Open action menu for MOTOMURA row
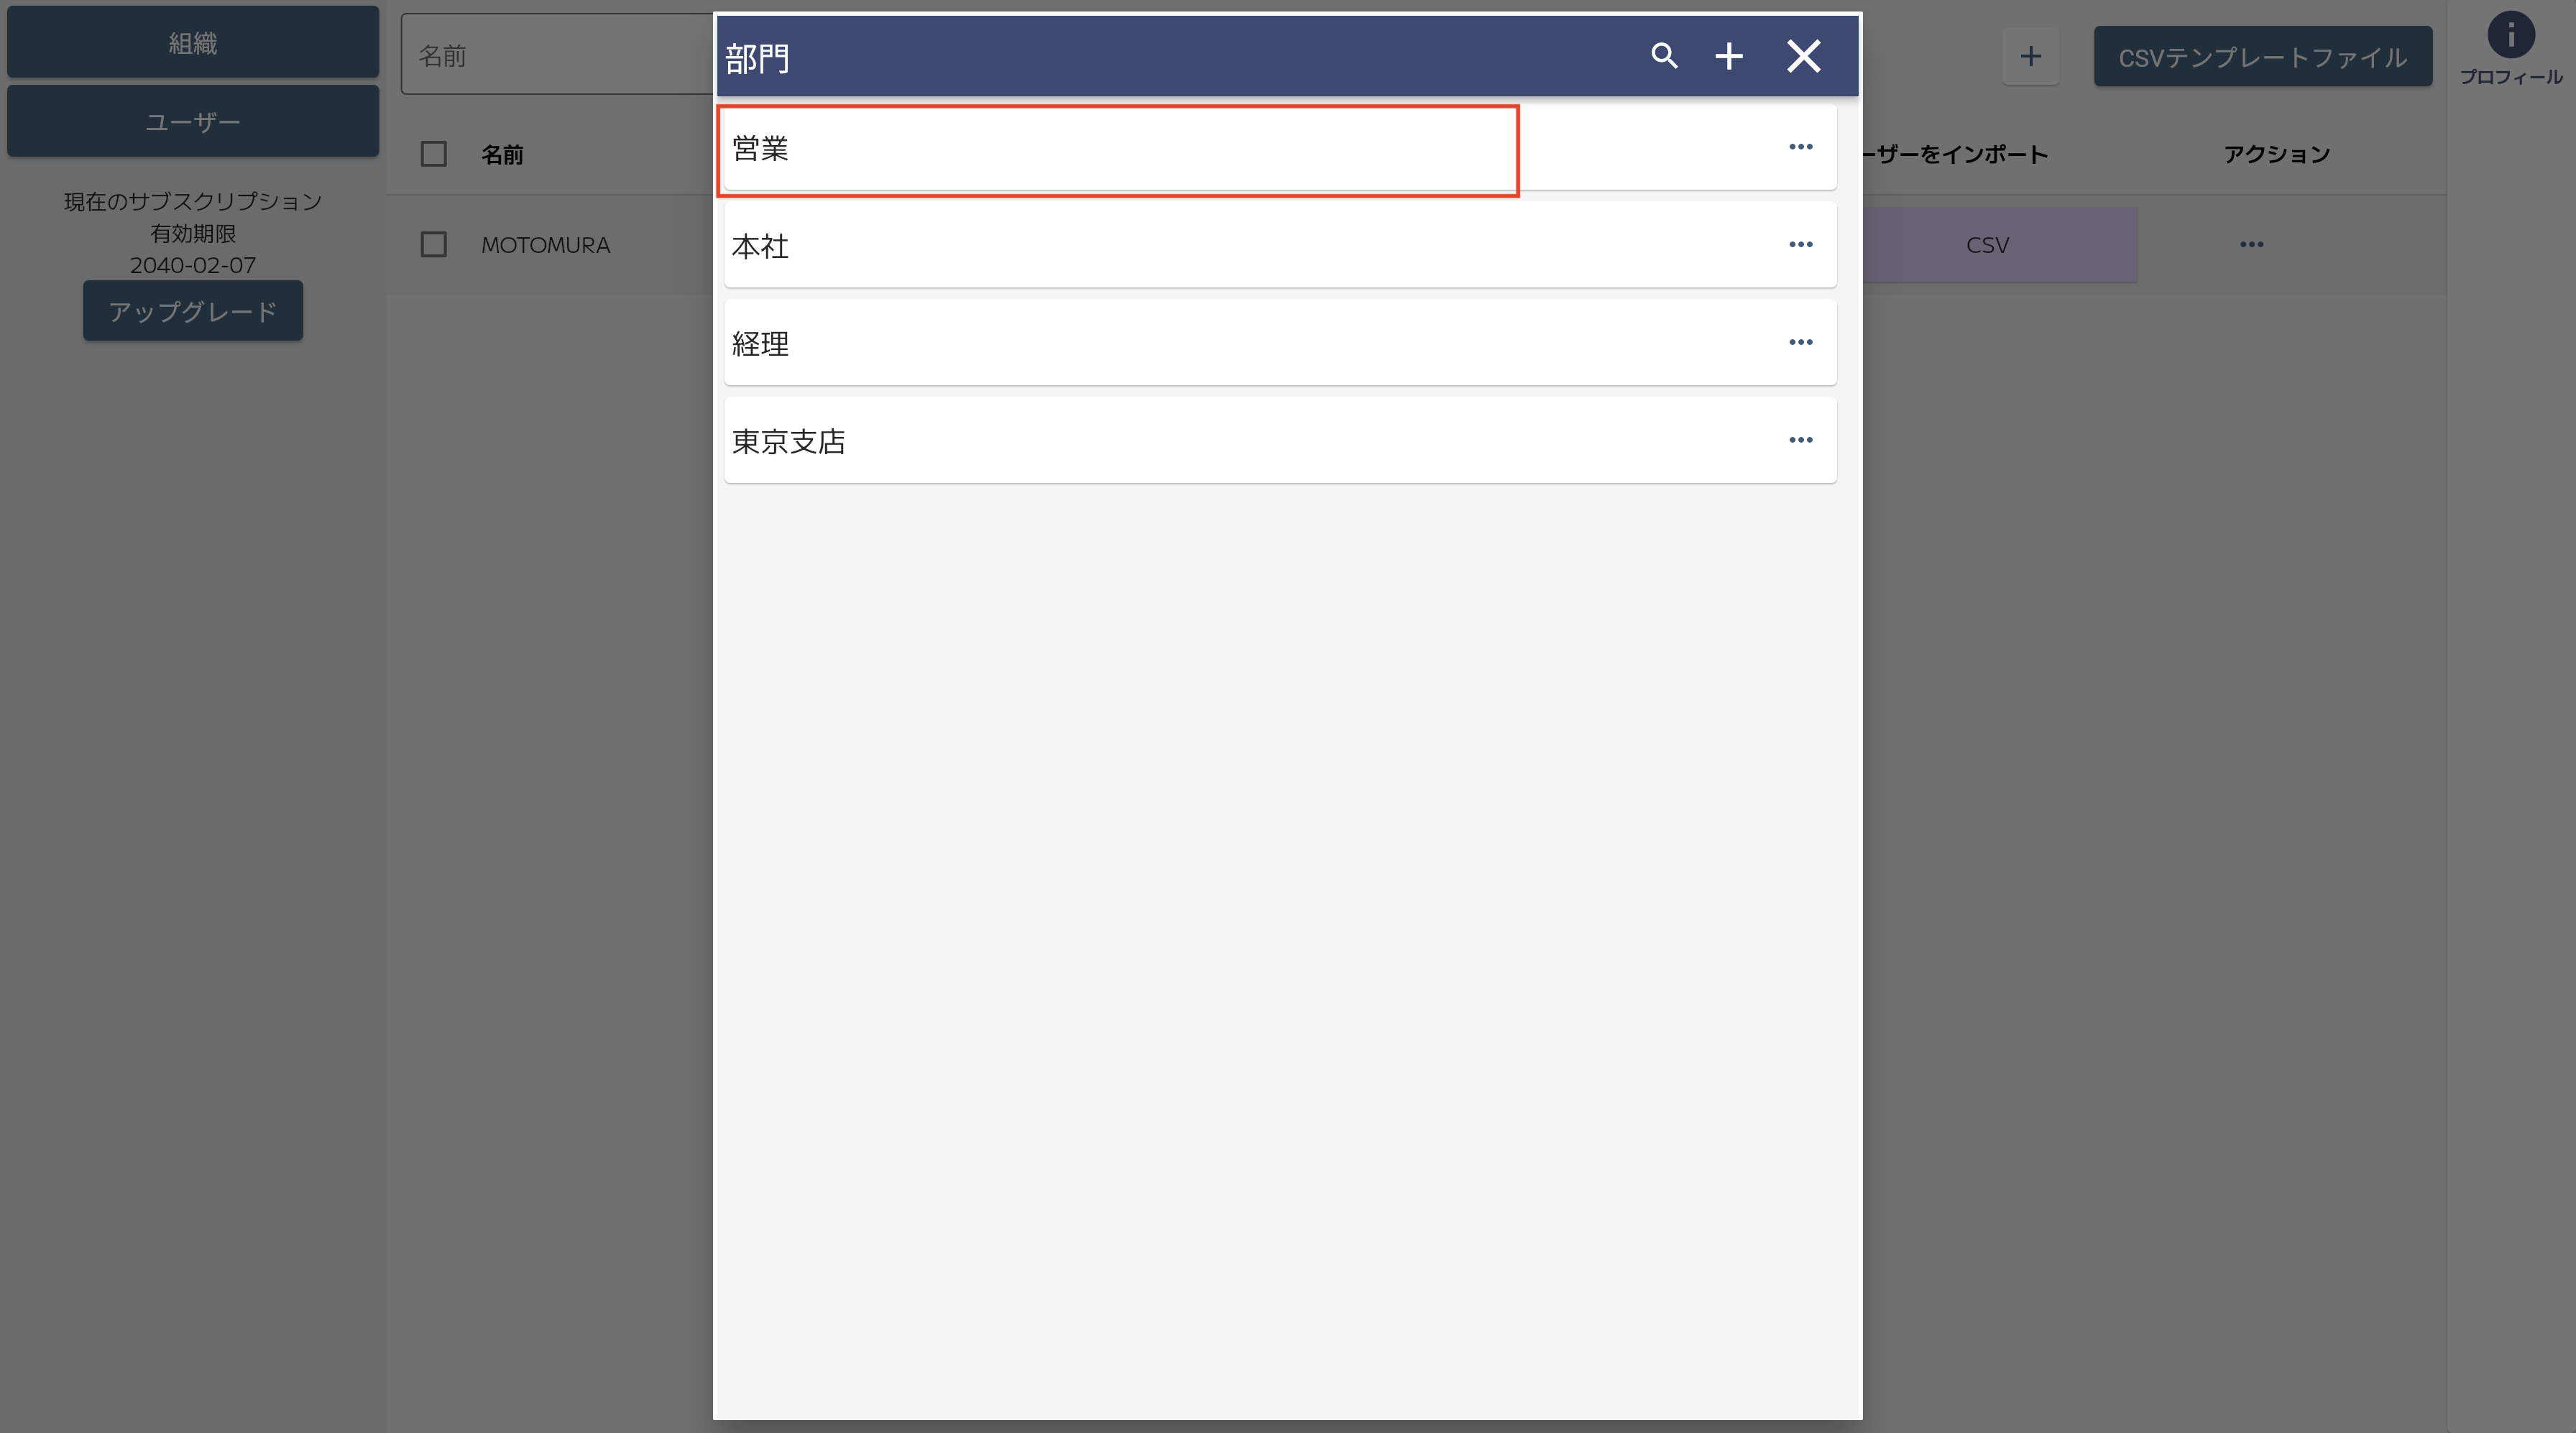Viewport: 2576px width, 1433px height. click(x=2251, y=245)
